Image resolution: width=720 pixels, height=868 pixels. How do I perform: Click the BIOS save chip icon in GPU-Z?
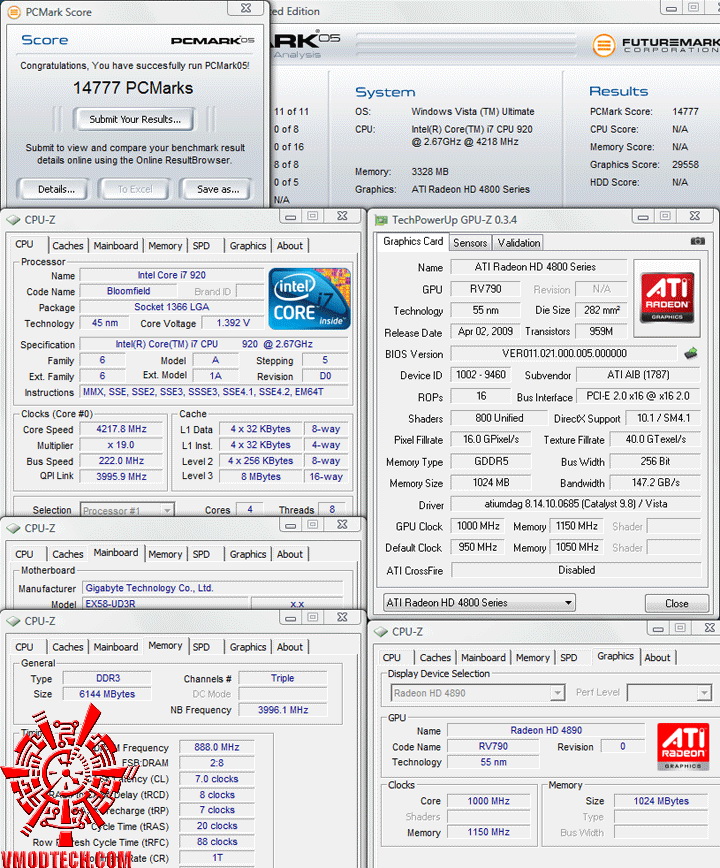pyautogui.click(x=691, y=353)
